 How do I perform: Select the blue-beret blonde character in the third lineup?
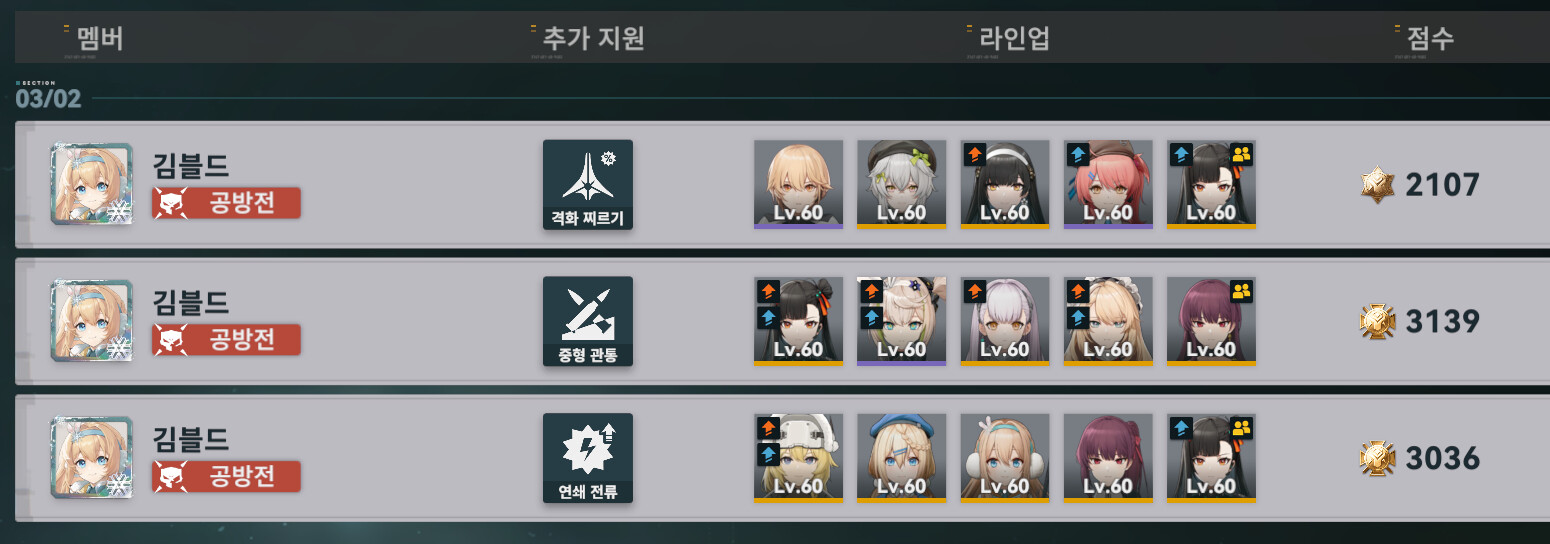pos(902,458)
